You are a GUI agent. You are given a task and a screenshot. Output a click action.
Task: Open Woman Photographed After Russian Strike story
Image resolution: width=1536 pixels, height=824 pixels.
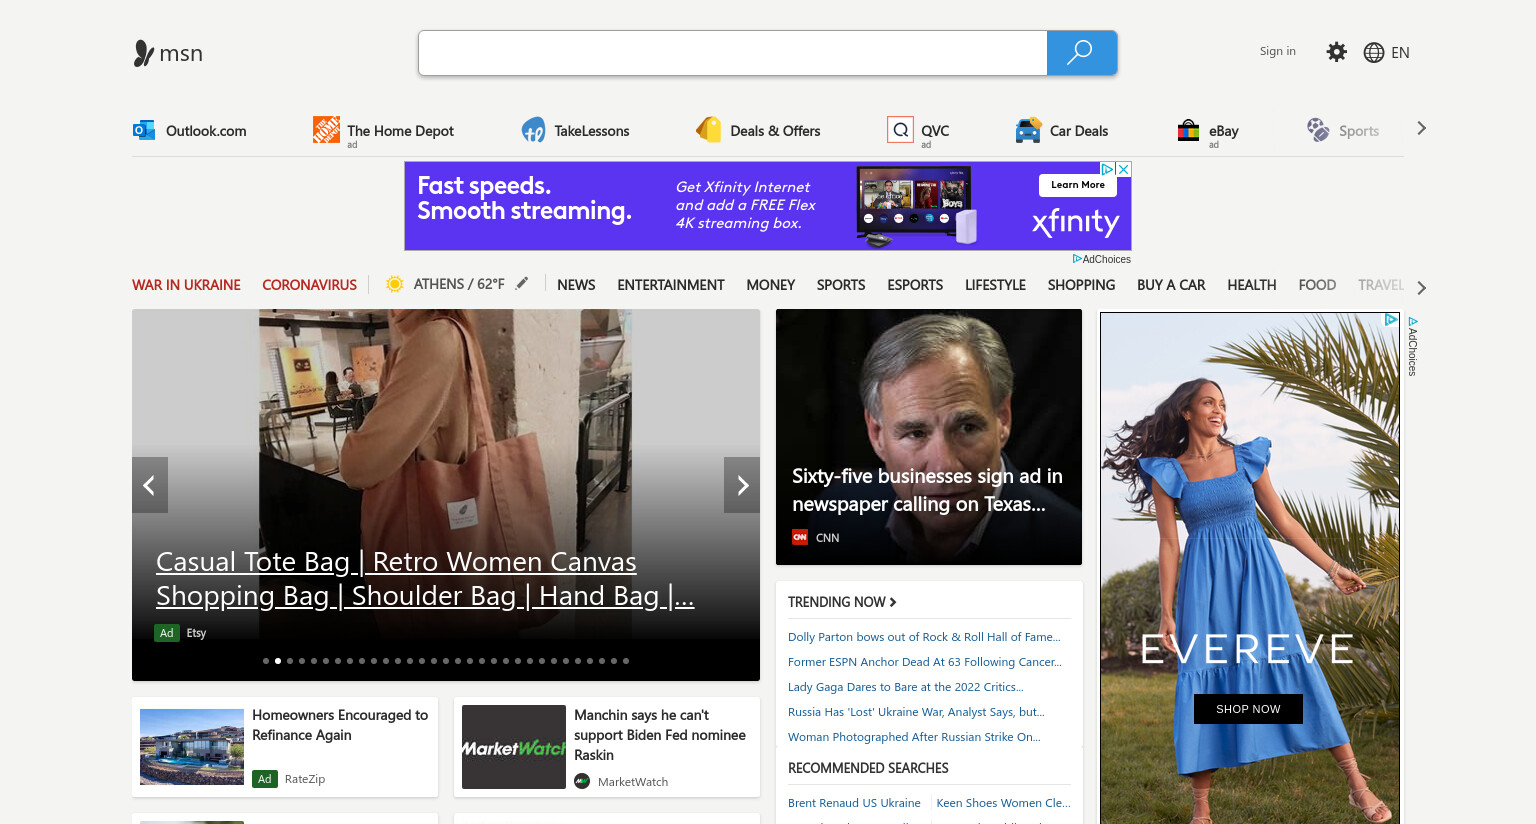coord(914,737)
